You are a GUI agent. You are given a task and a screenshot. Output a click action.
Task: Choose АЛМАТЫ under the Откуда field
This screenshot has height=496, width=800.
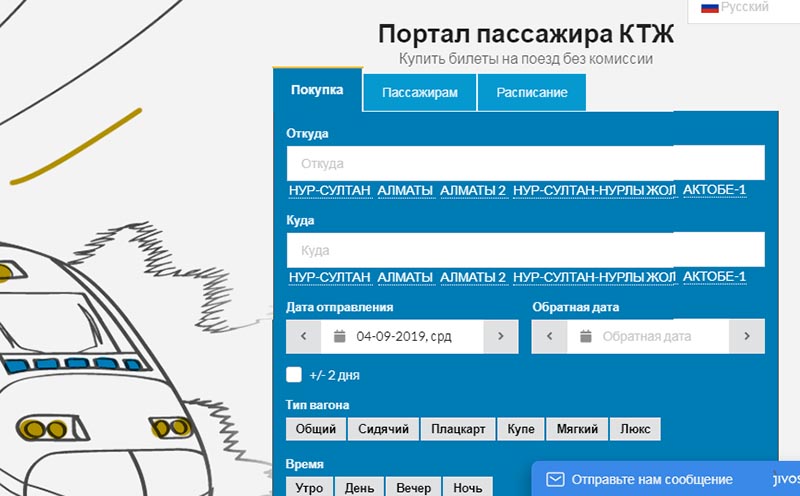pyautogui.click(x=406, y=190)
